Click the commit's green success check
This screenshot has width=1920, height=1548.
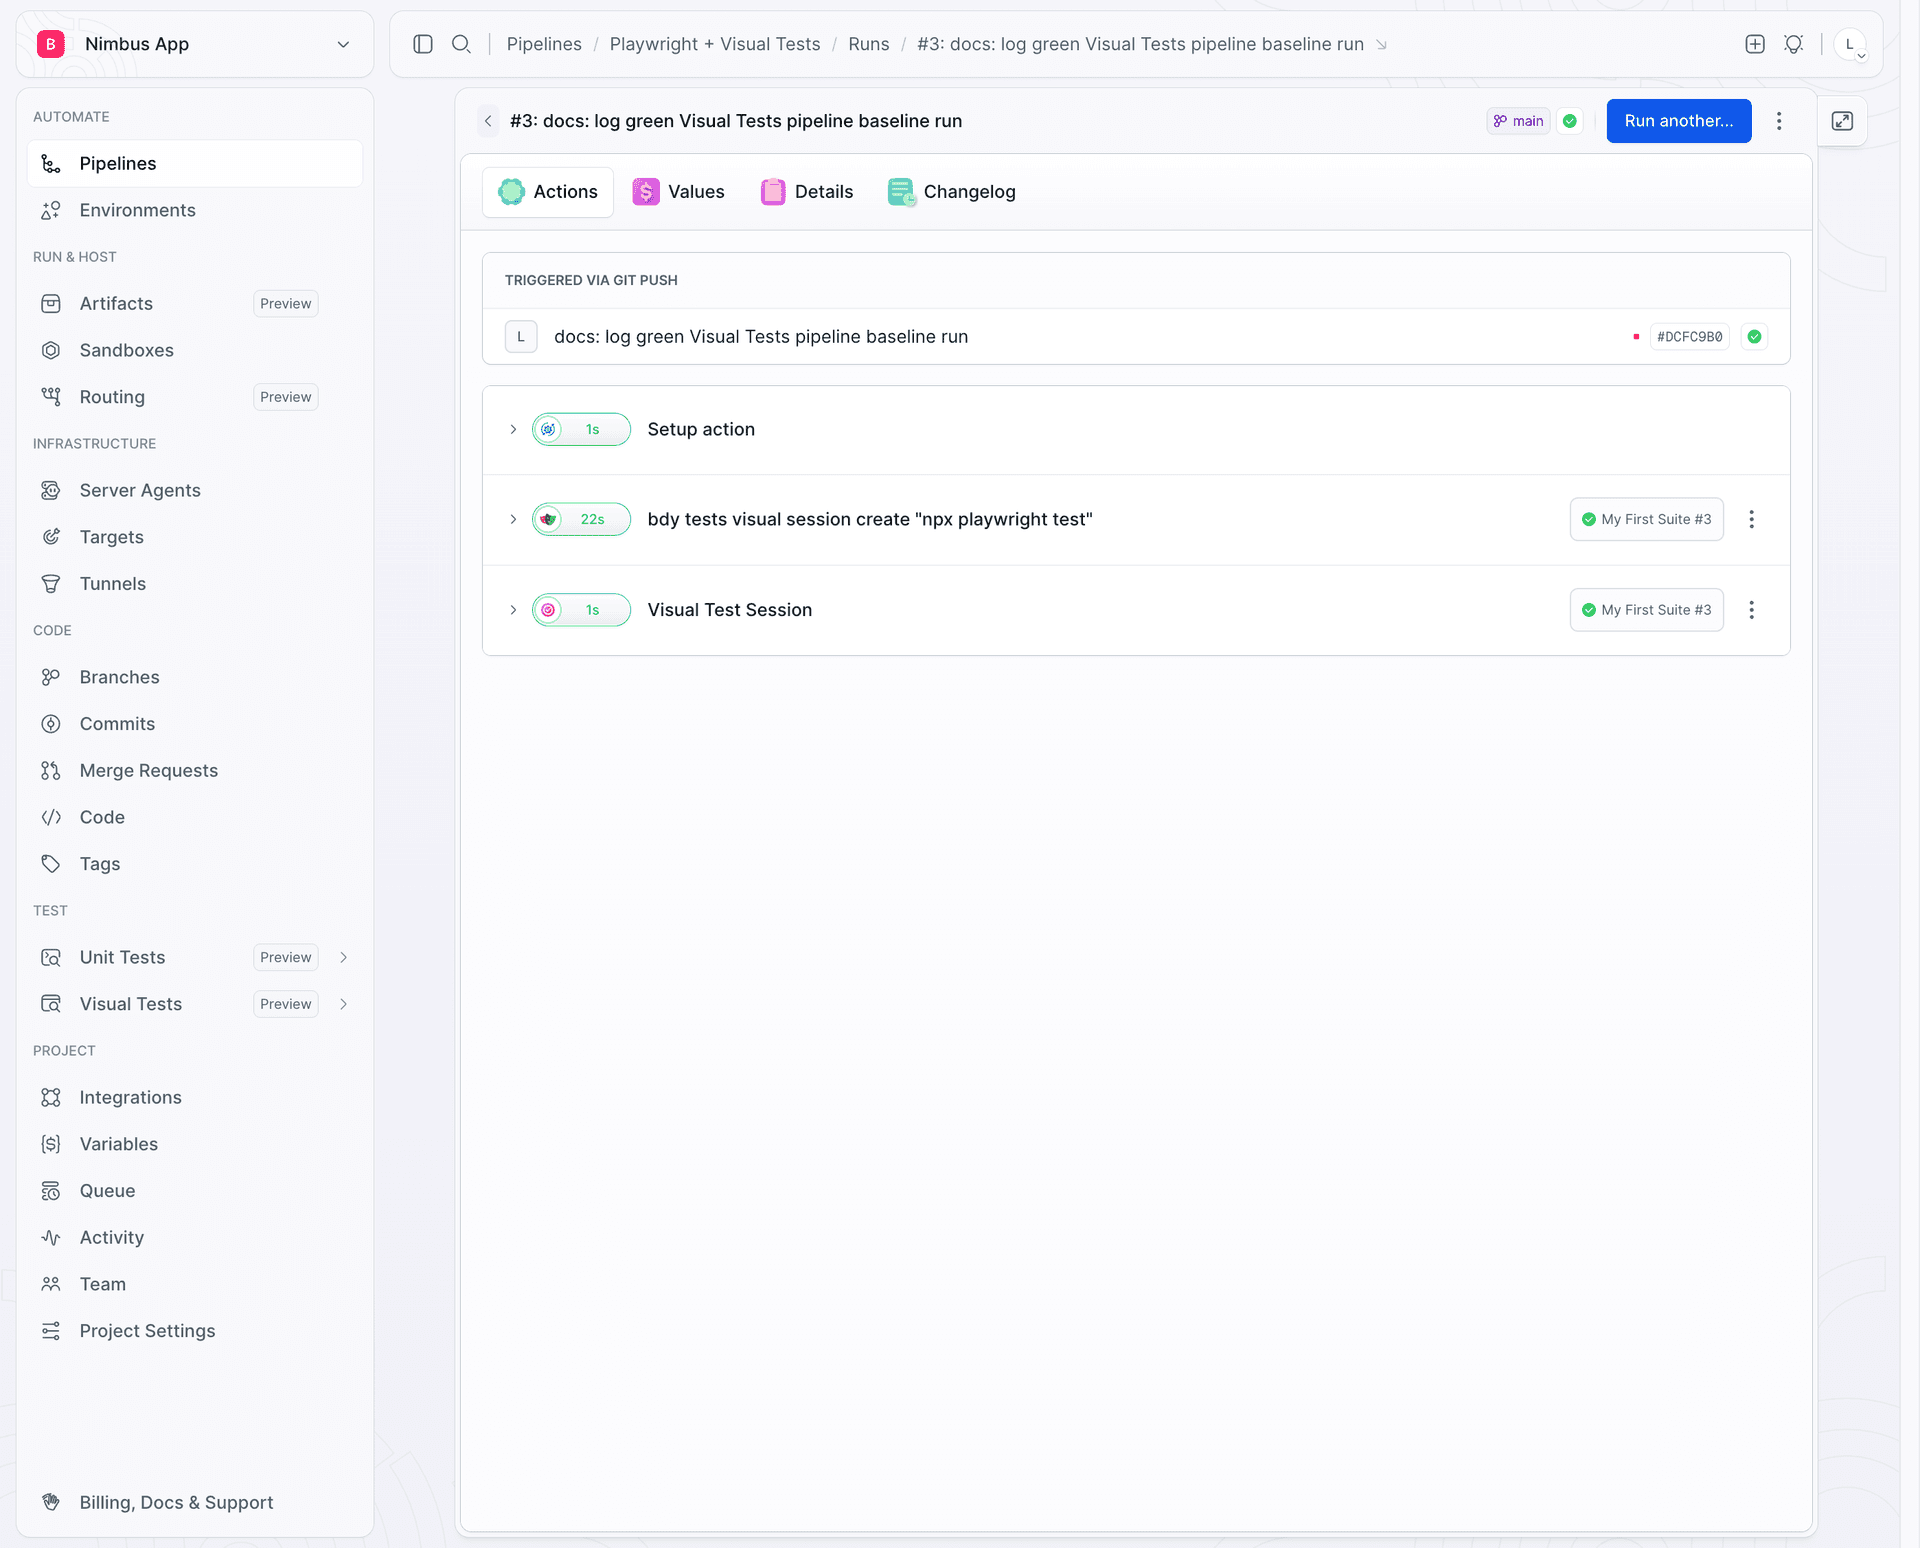1754,337
